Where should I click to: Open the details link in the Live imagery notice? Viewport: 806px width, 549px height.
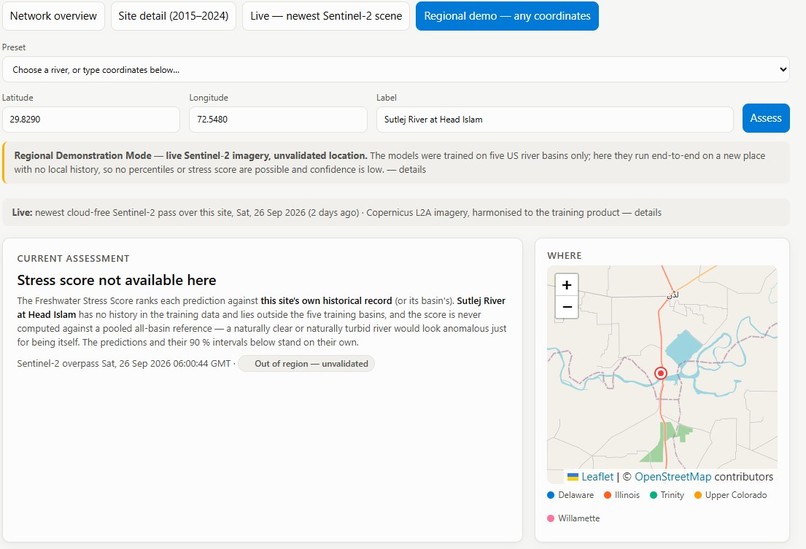point(647,213)
